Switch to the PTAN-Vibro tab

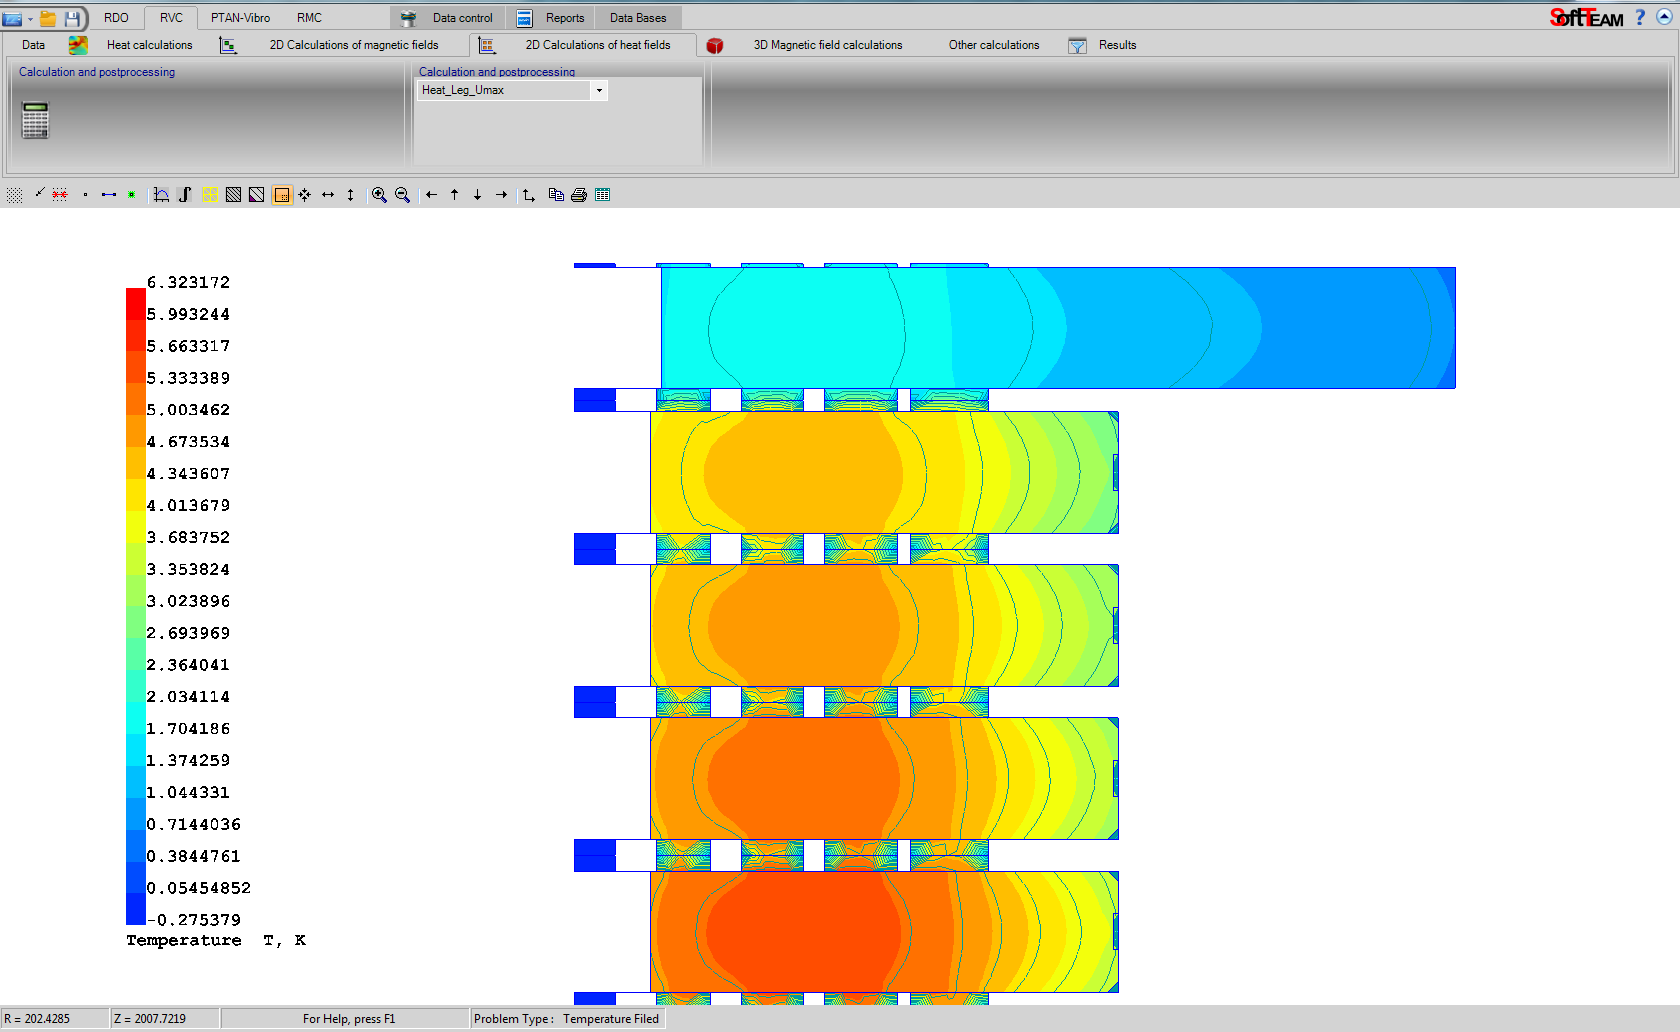coord(240,18)
